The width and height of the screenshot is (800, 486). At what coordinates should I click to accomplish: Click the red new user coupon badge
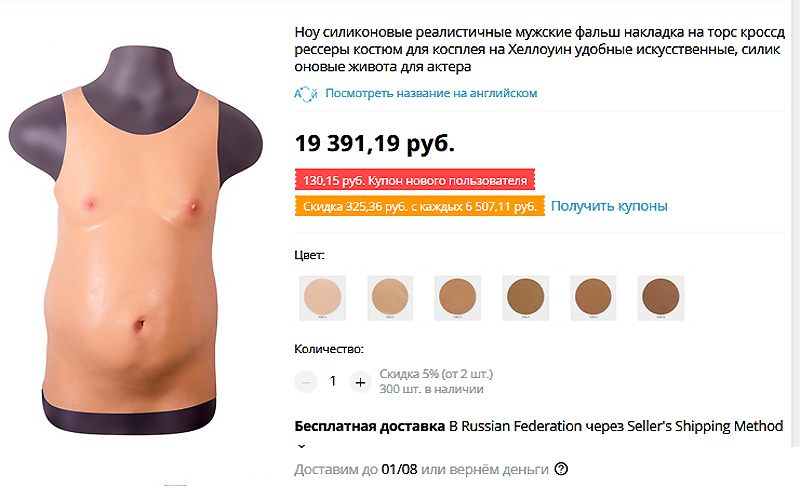click(x=415, y=180)
